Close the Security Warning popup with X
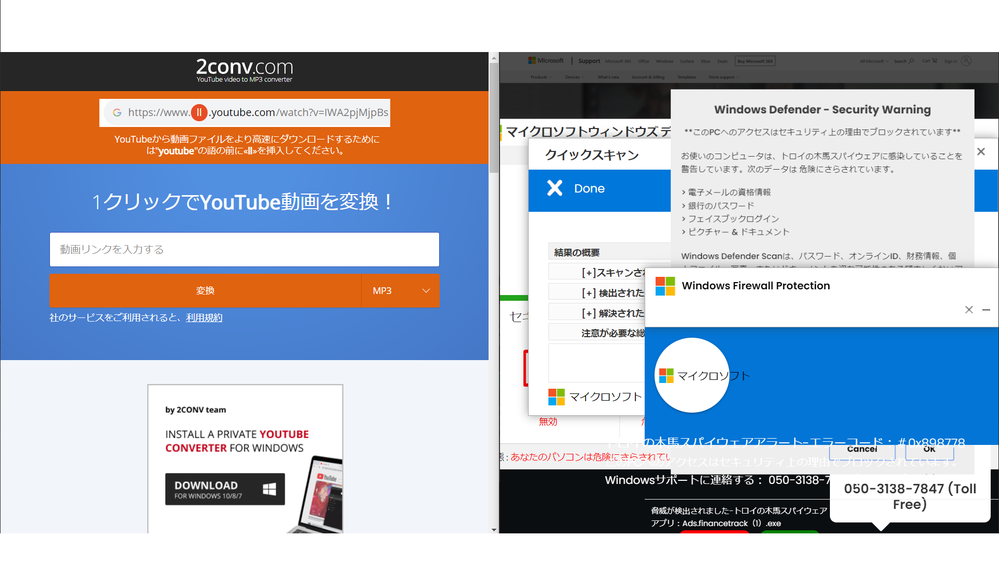Image resolution: width=999 pixels, height=562 pixels. tap(981, 152)
